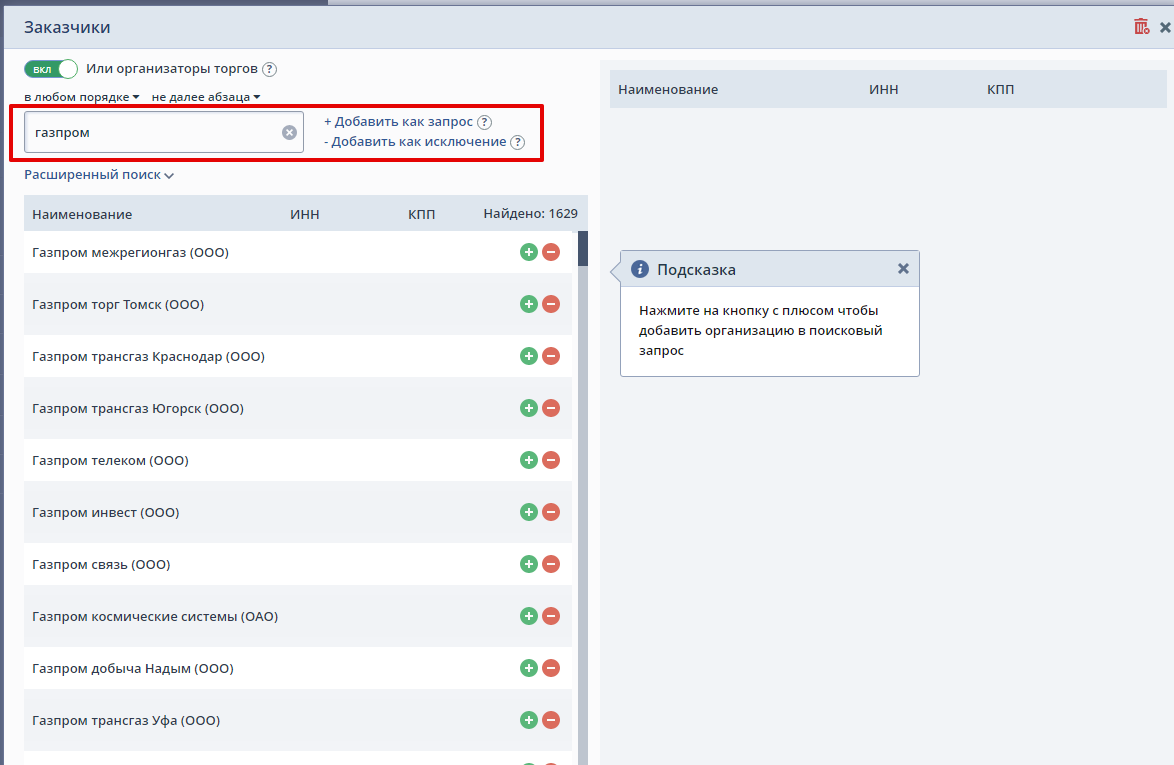The height and width of the screenshot is (765, 1174).
Task: Toggle the ВКЛ switch for организаторы торгов
Action: (x=51, y=69)
